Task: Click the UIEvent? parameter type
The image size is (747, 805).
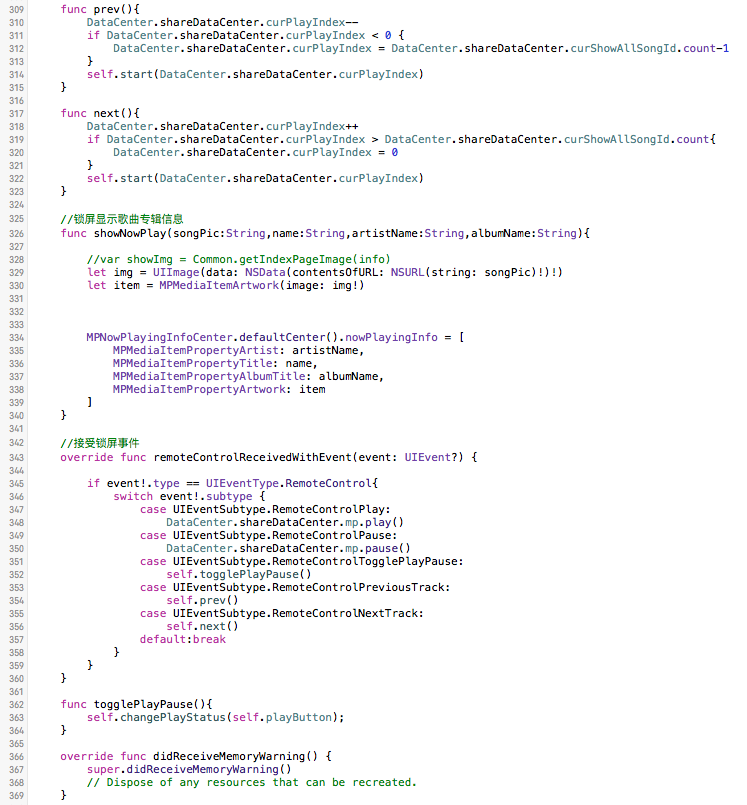Action: coord(431,457)
